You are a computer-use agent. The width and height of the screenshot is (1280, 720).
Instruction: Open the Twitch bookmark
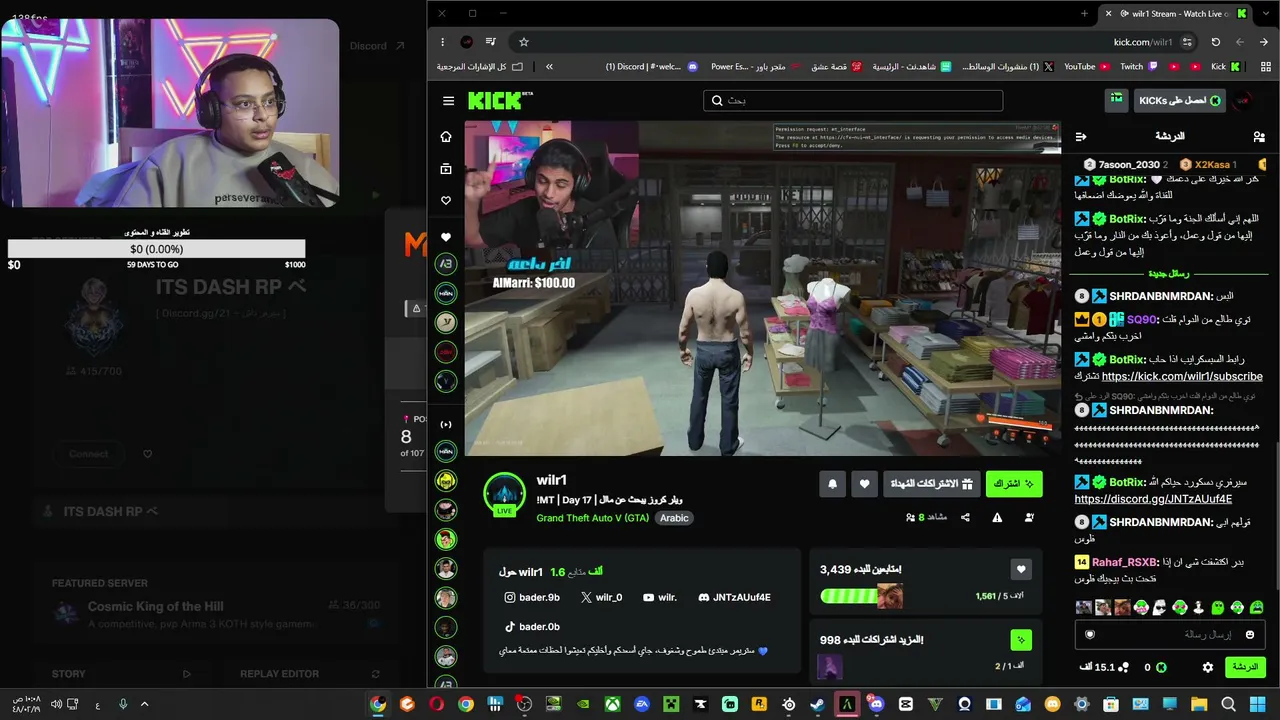(1138, 67)
